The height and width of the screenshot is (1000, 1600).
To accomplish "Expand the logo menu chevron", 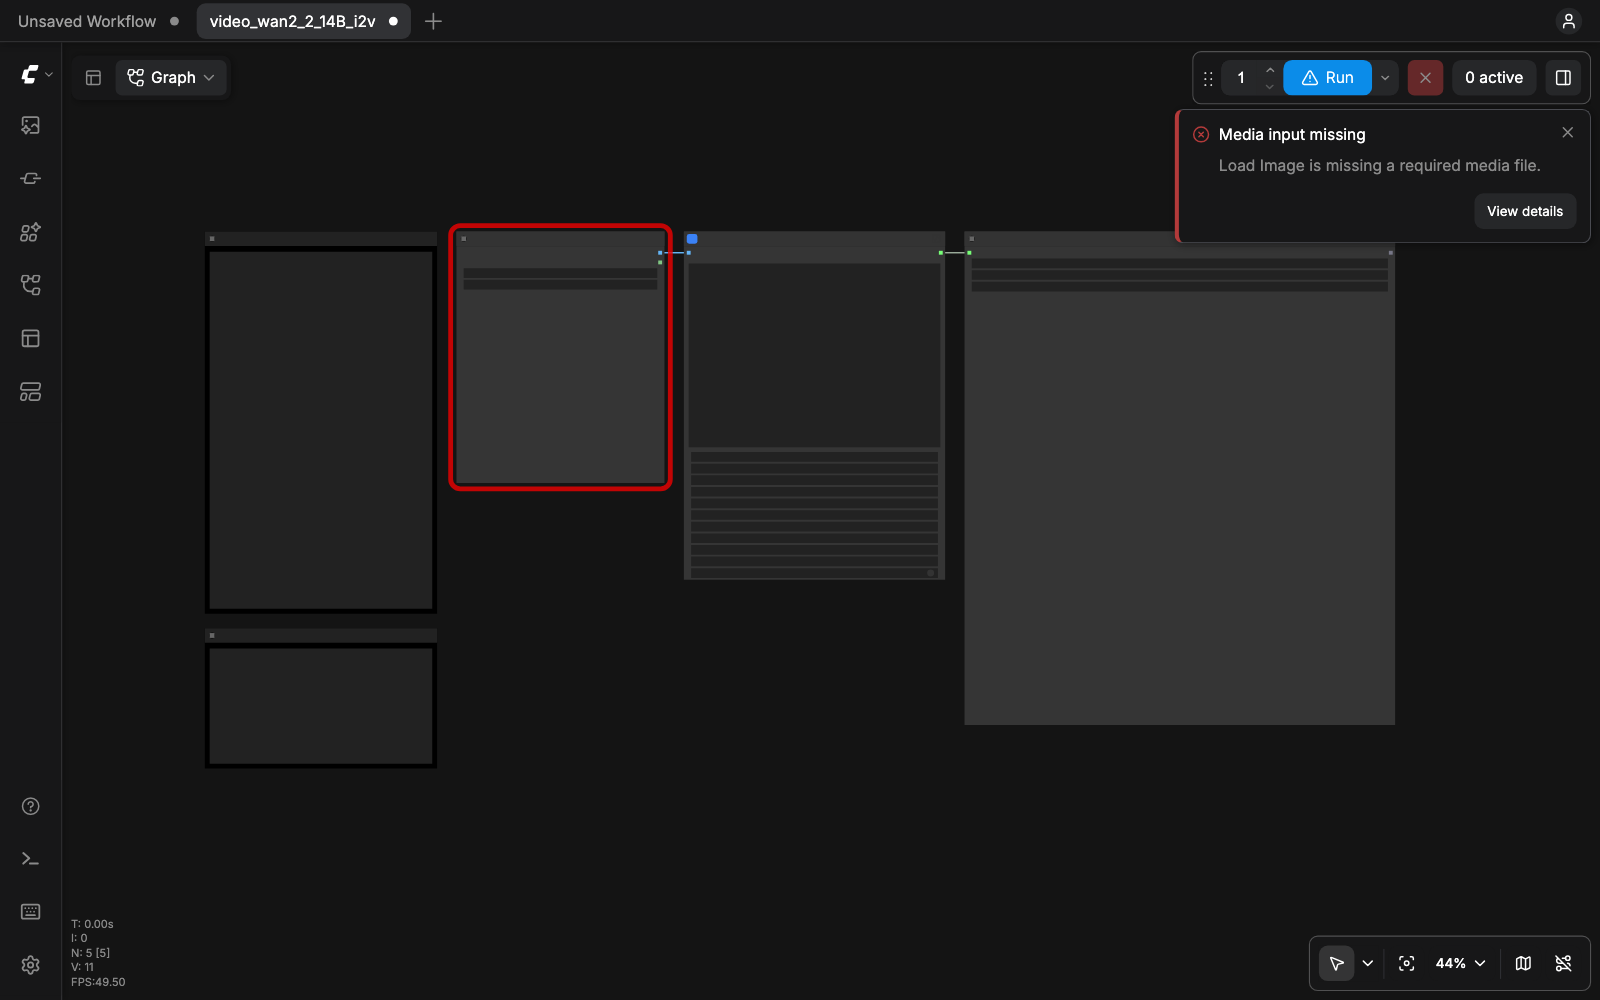I will point(49,75).
